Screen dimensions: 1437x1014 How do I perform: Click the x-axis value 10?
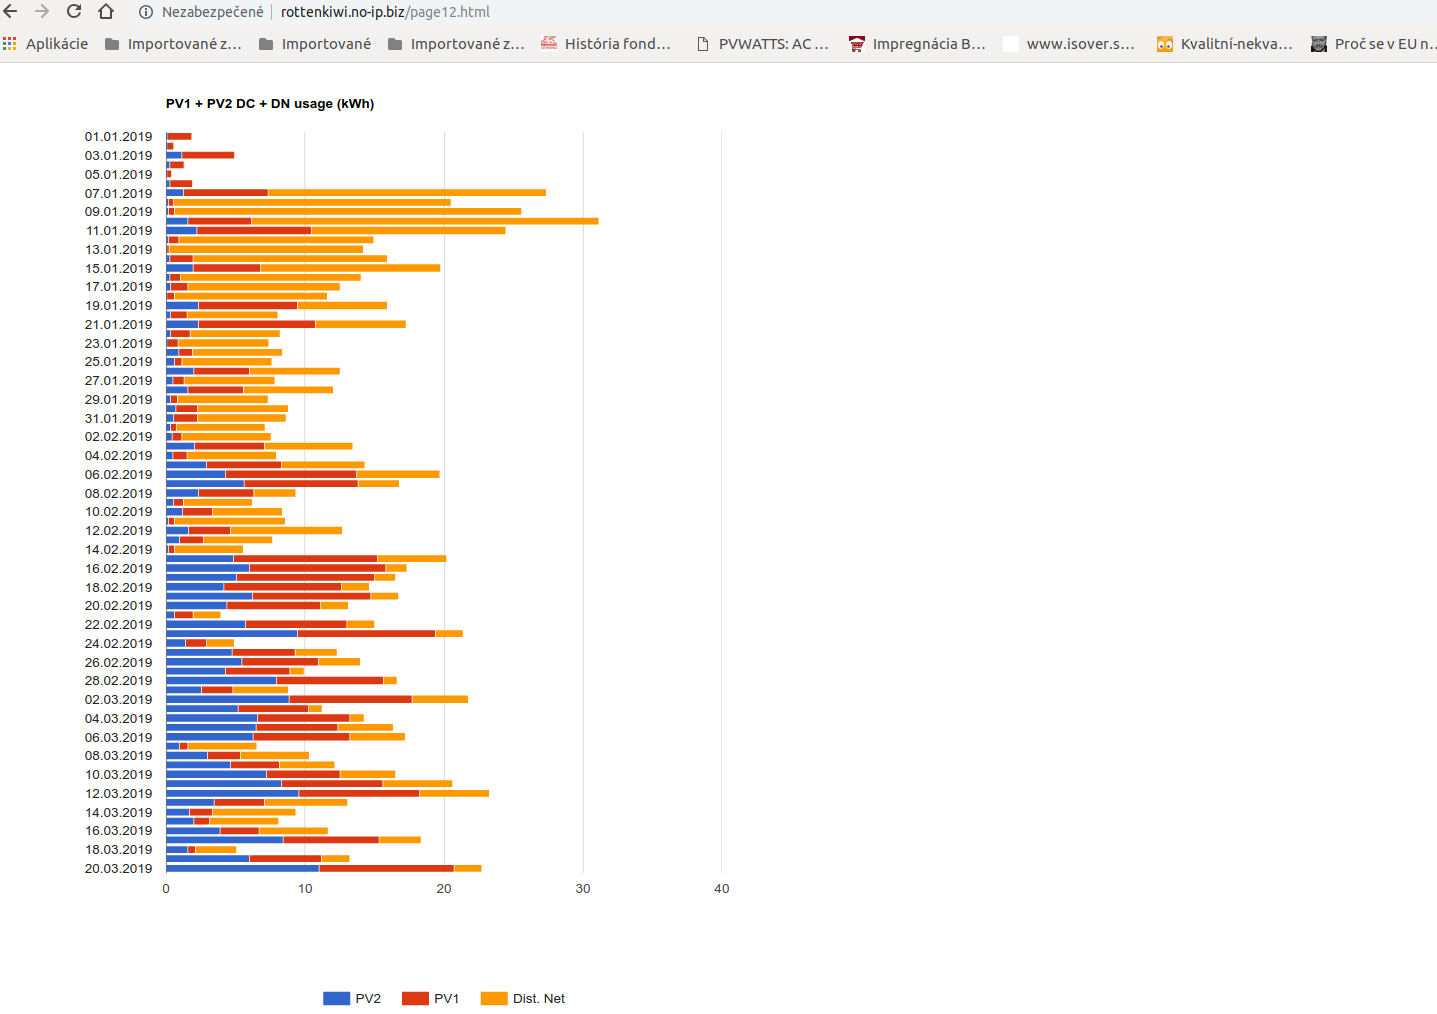point(305,889)
